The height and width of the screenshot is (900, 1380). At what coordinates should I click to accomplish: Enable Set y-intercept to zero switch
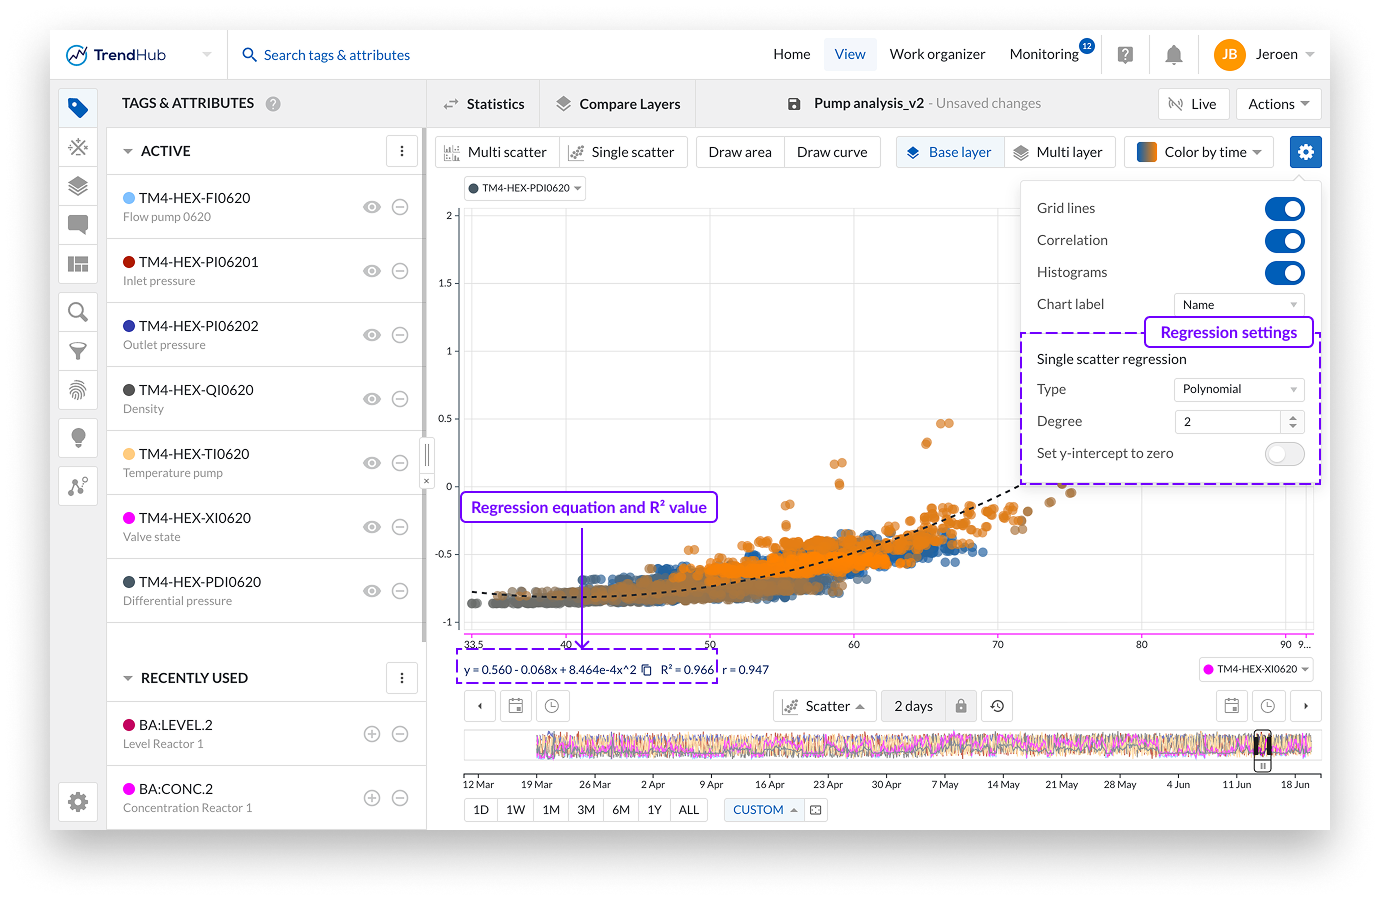click(x=1284, y=454)
